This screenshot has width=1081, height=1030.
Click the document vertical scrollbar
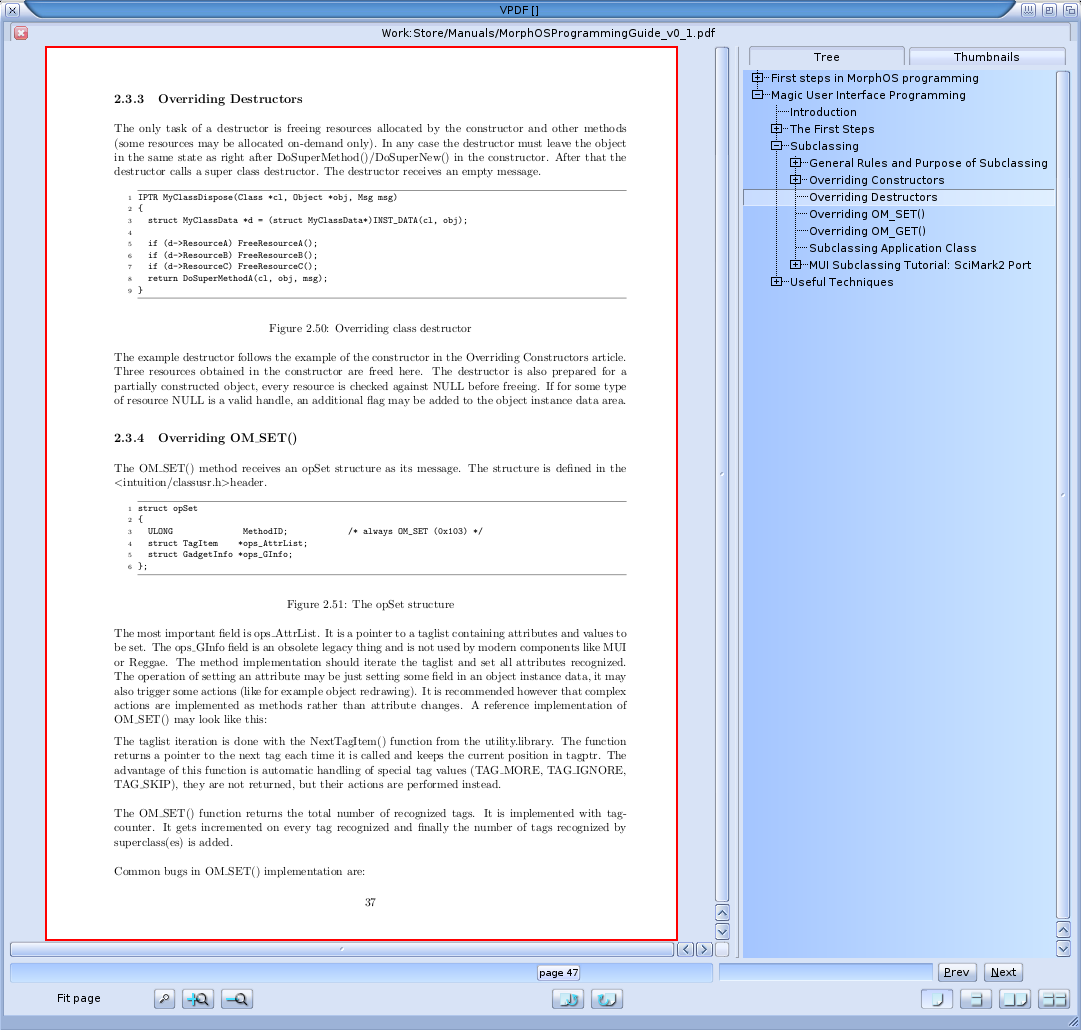(x=722, y=474)
